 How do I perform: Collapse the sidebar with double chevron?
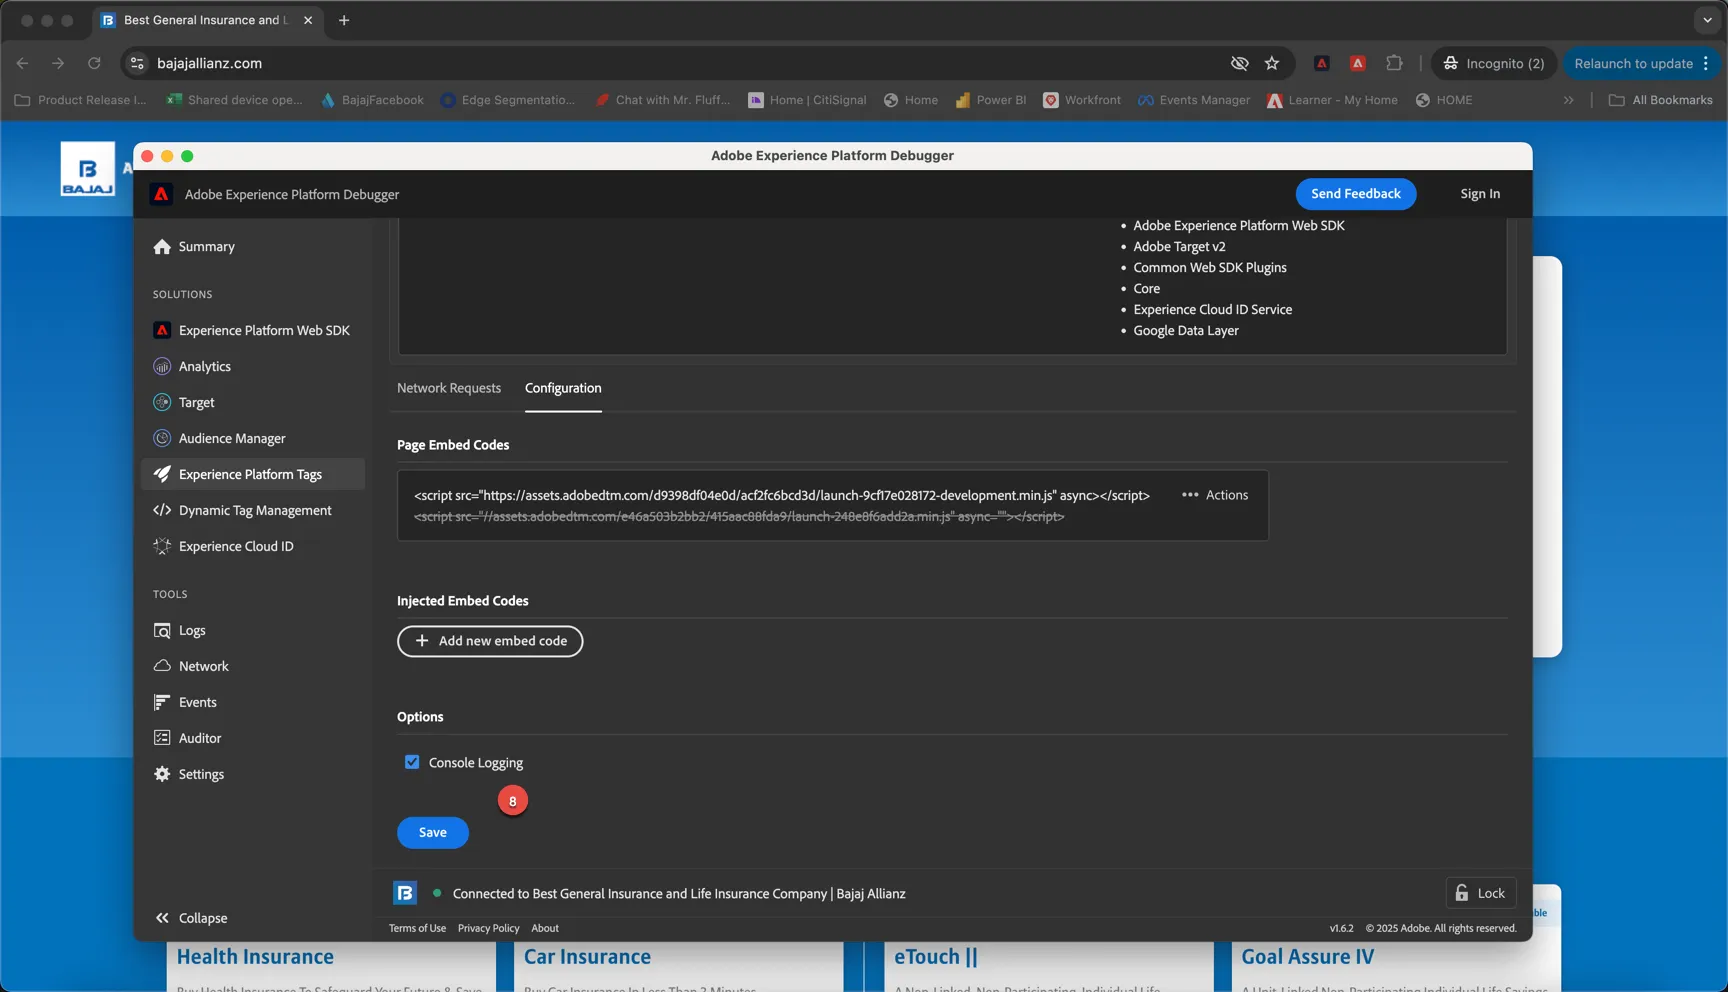tap(162, 918)
